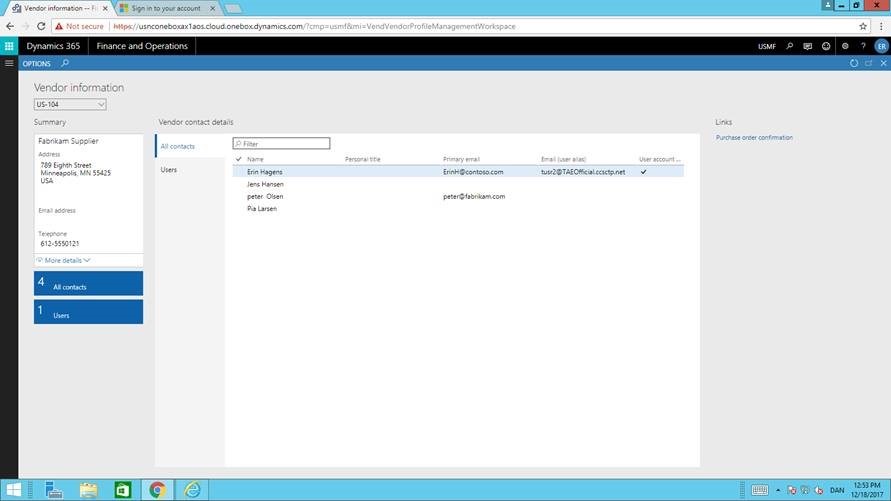Viewport: 891px width, 501px height.
Task: Click DAN language indicator in tray
Action: [x=837, y=490]
